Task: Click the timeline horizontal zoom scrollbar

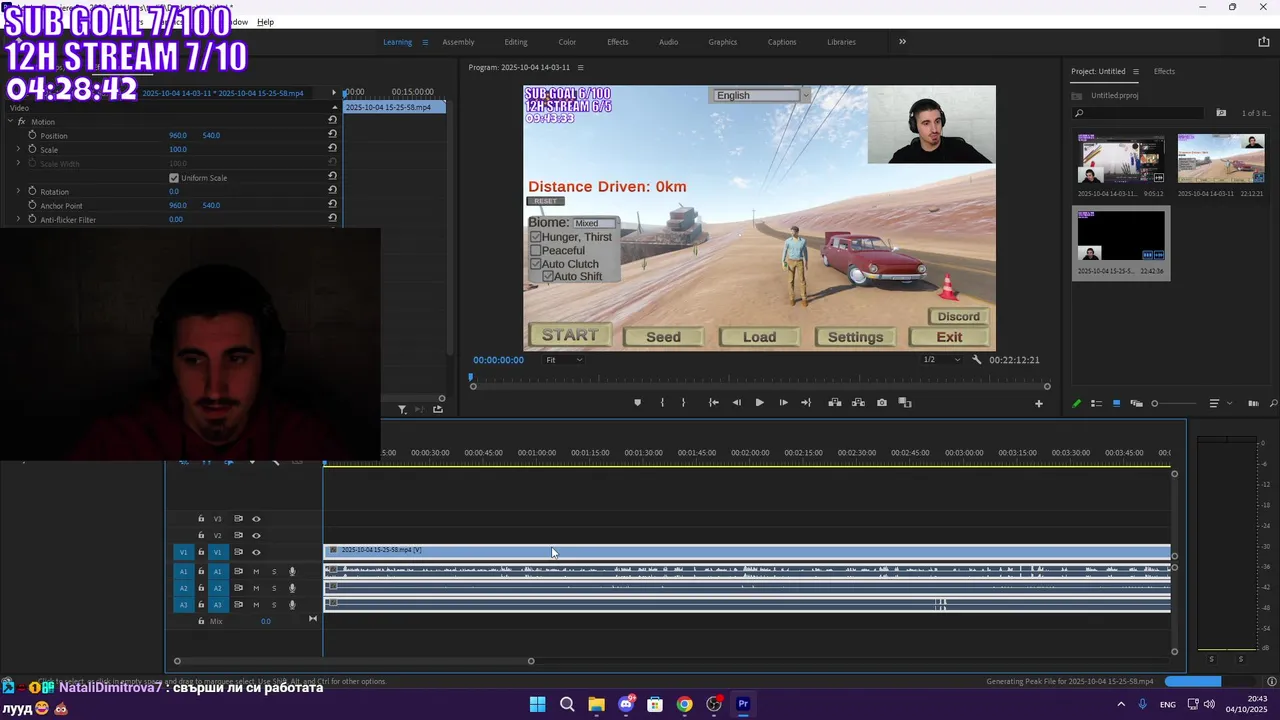Action: point(354,661)
